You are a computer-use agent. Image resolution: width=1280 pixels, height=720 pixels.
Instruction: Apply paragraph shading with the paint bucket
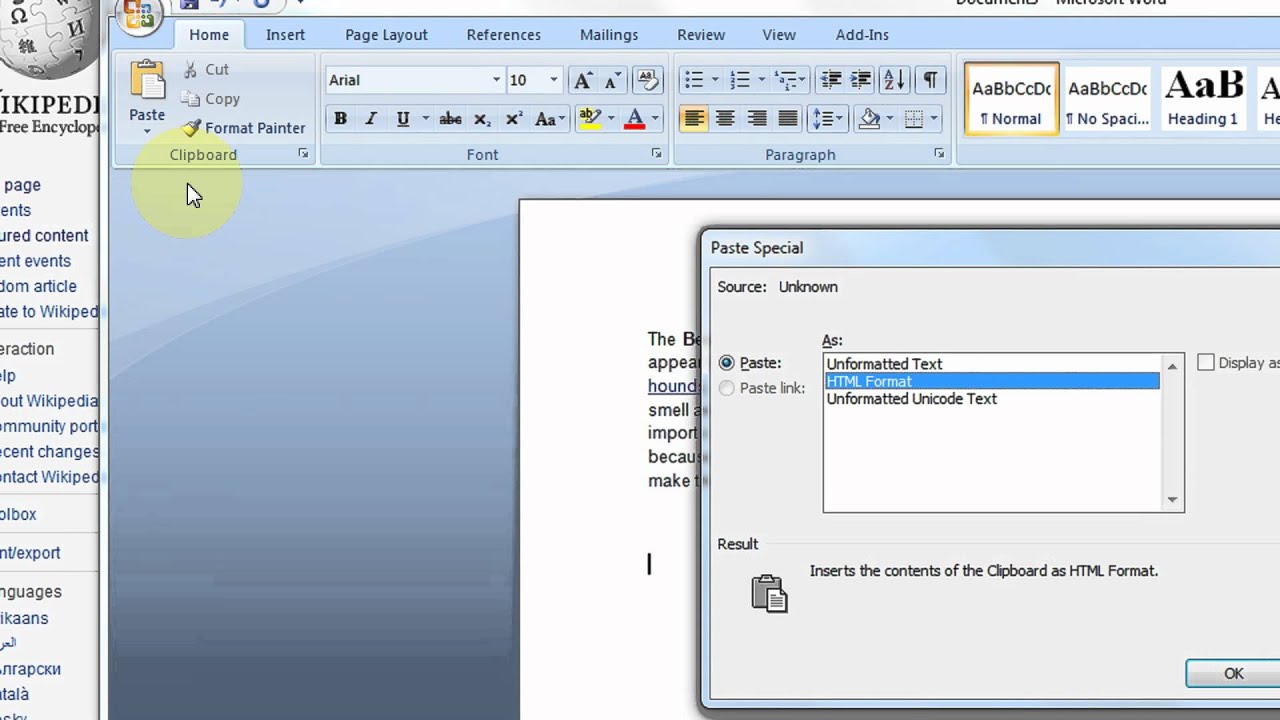[869, 119]
